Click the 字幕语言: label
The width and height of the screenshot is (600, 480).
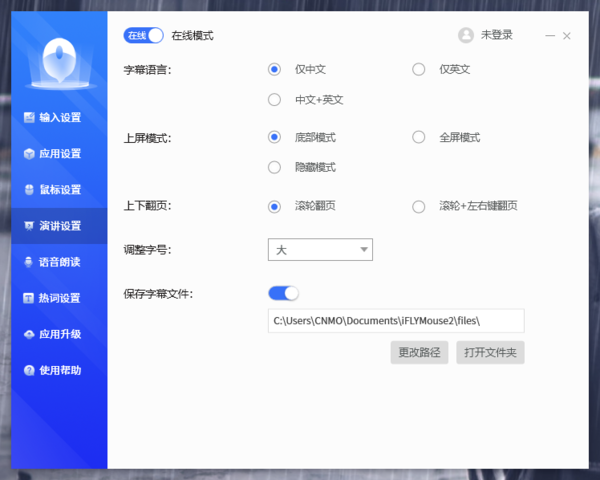[147, 70]
